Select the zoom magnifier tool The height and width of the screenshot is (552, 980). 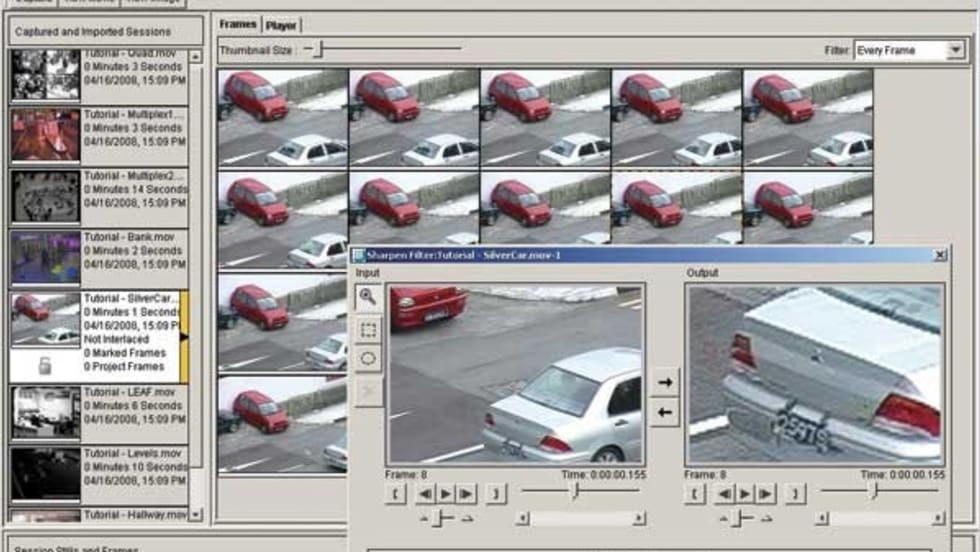367,297
